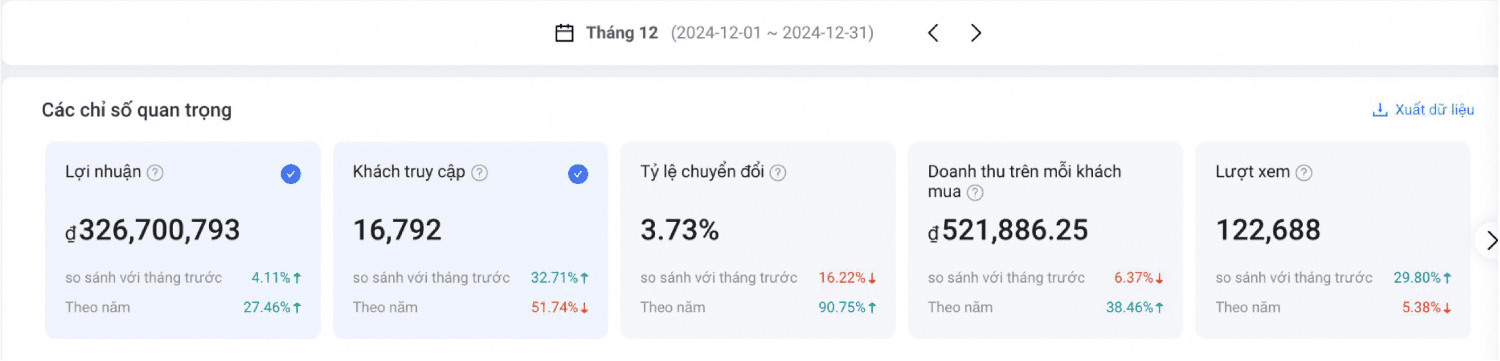This screenshot has height=361, width=1500.
Task: Go to previous month with left arrow
Action: (x=933, y=33)
